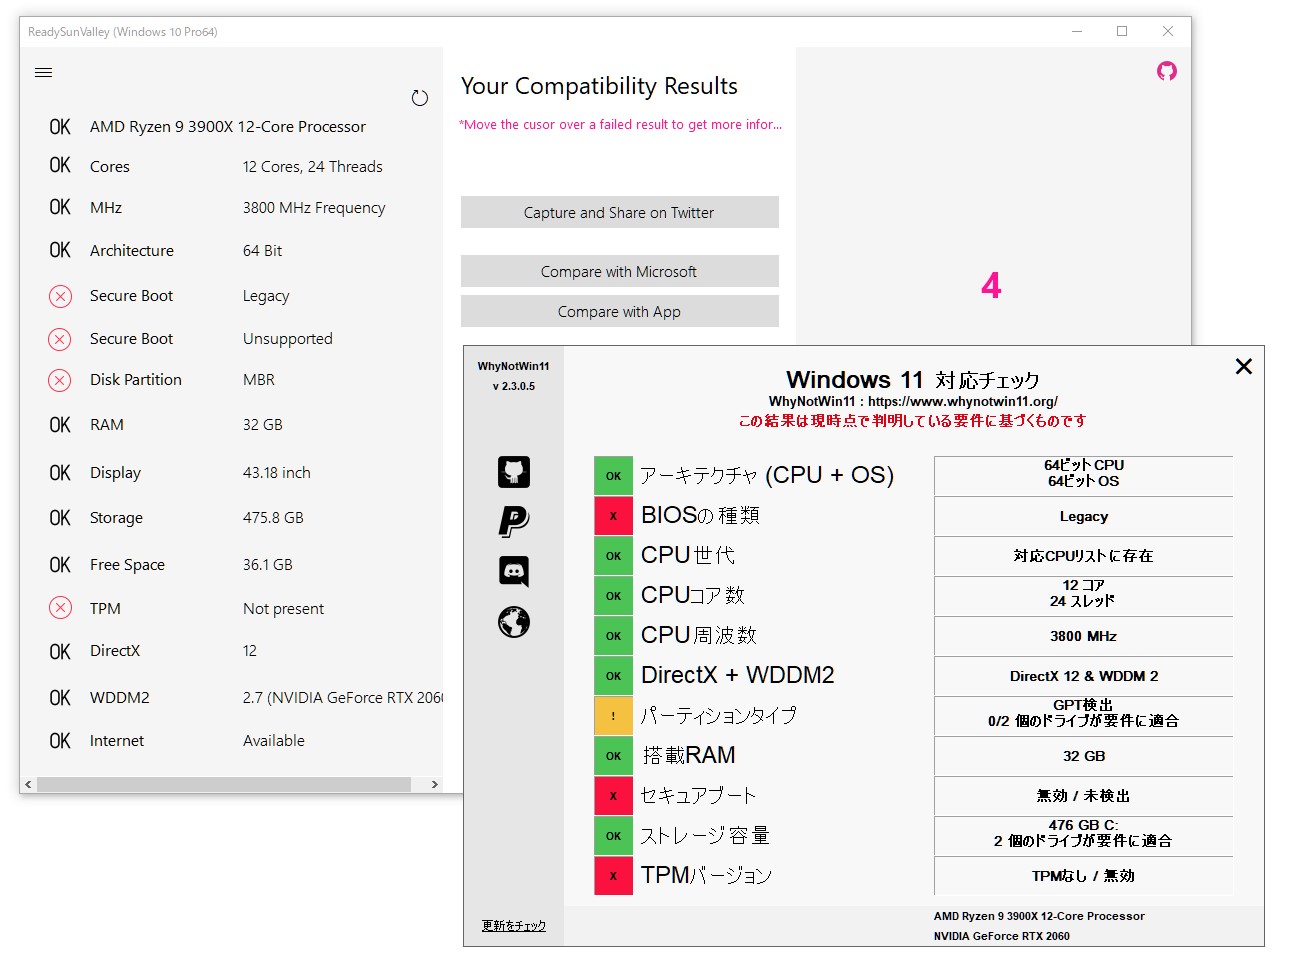
Task: Click the processor name row in ReadySunValley list
Action: [228, 127]
